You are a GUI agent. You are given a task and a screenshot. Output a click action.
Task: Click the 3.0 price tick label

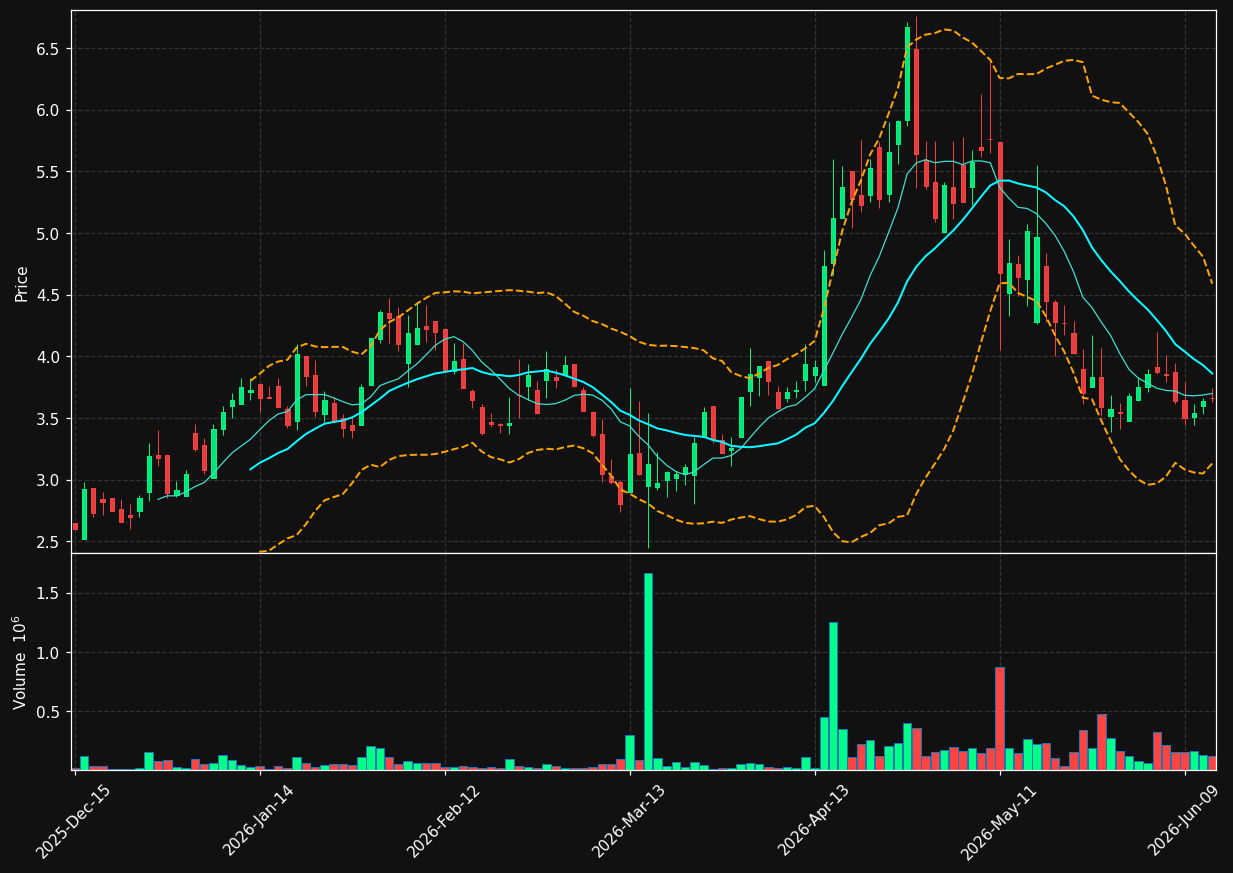click(x=50, y=481)
